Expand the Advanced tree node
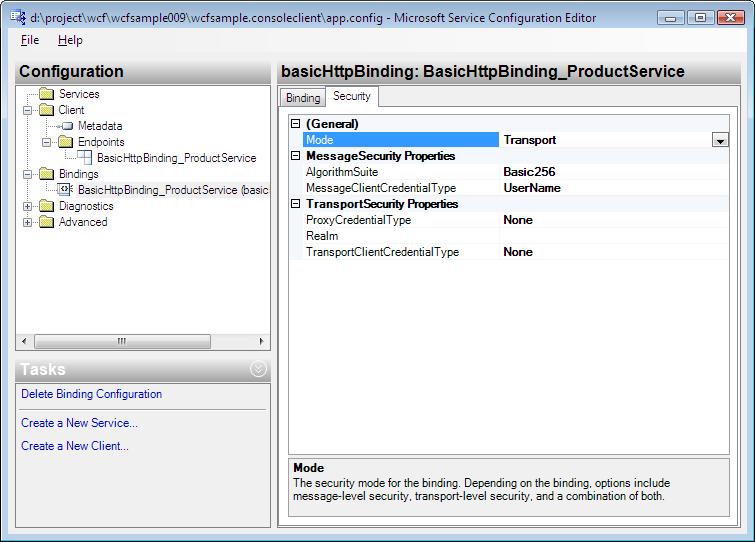Viewport: 755px width, 542px height. click(27, 222)
